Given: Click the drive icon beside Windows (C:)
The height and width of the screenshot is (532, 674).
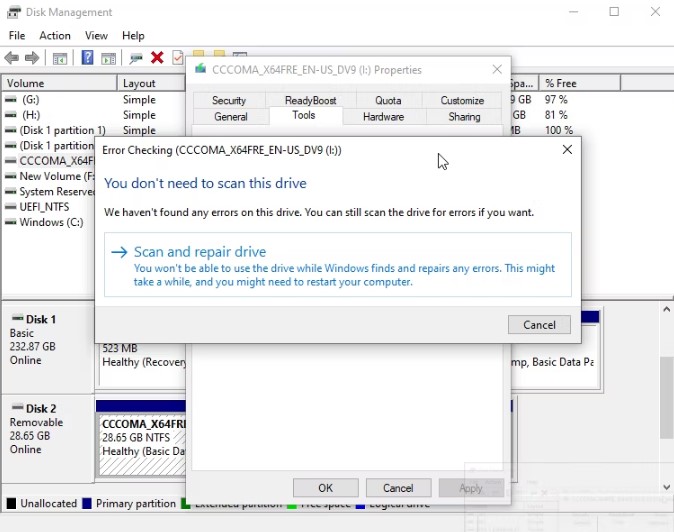Looking at the screenshot, I should pyautogui.click(x=10, y=222).
